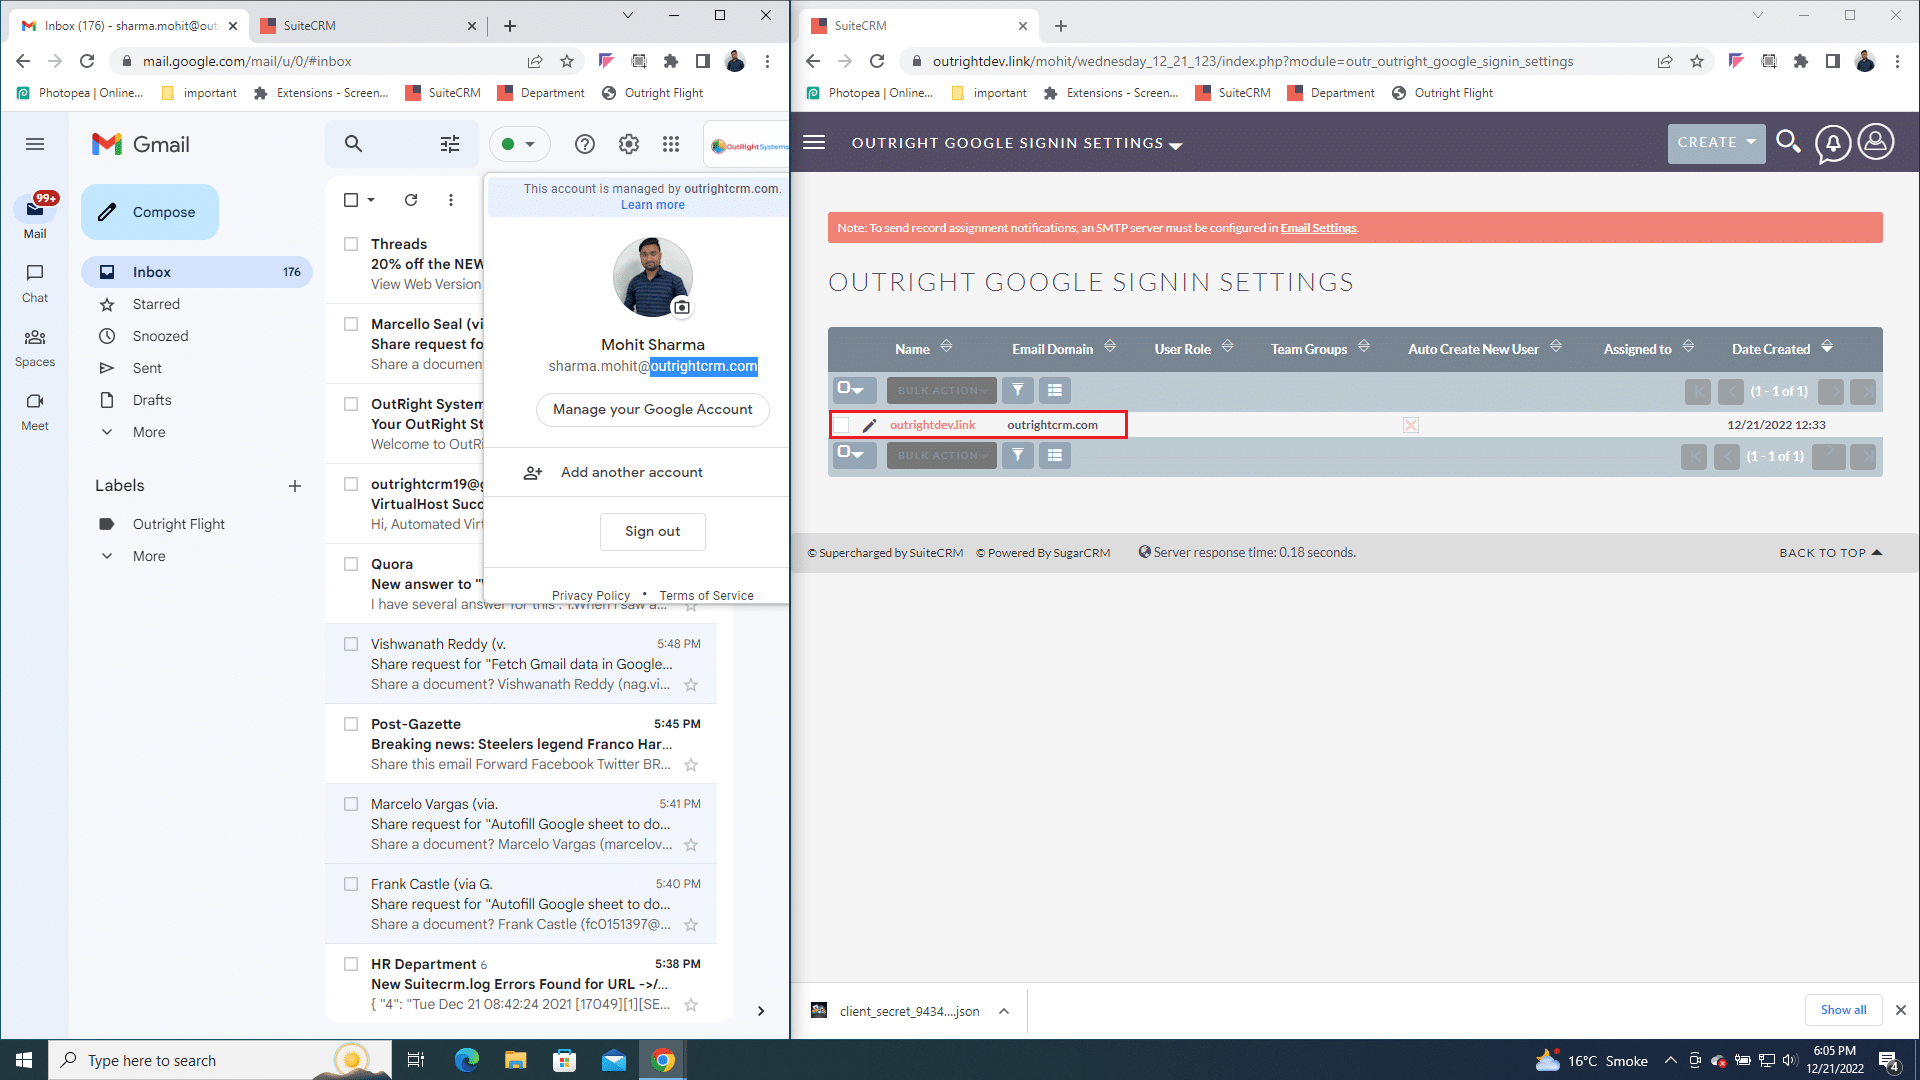
Task: Tick checkbox for HR Department email
Action: 351,964
